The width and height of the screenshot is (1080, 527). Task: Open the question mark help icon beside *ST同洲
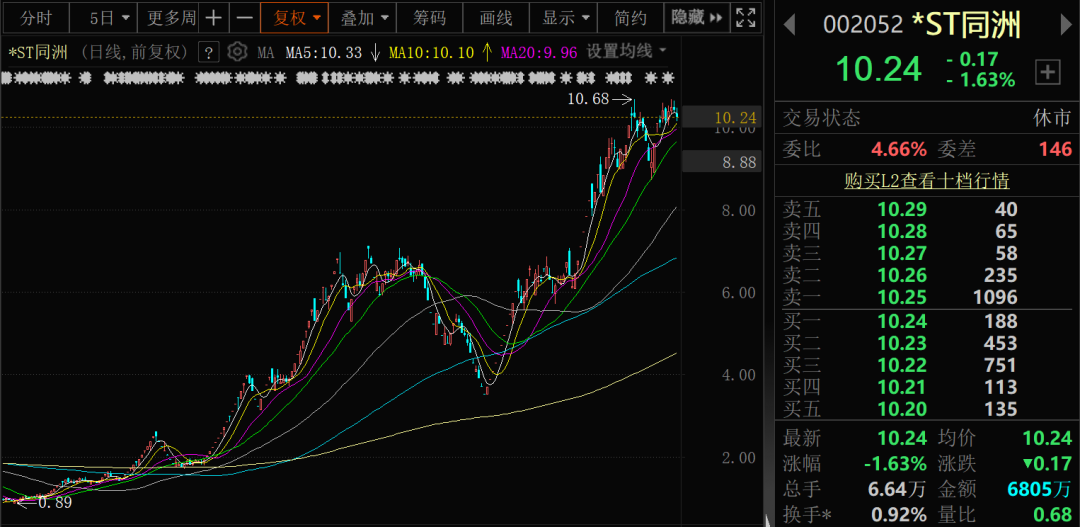coord(209,52)
